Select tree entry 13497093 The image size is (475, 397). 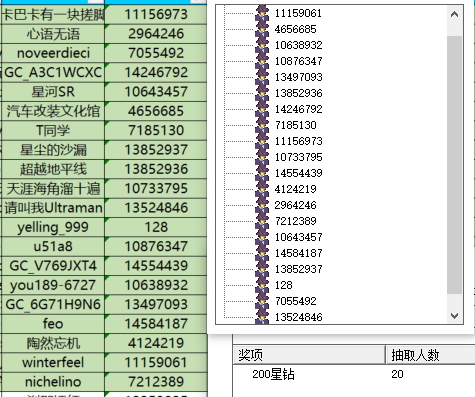point(298,77)
